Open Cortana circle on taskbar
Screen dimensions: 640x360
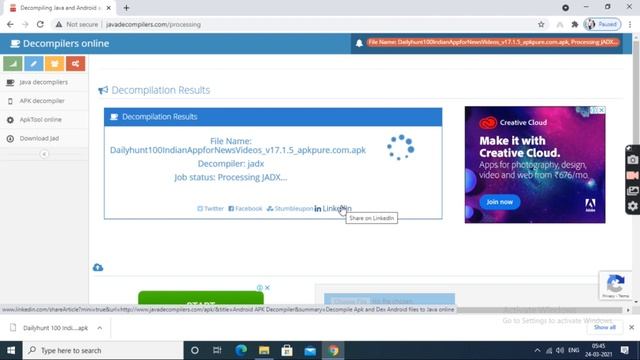(x=195, y=351)
